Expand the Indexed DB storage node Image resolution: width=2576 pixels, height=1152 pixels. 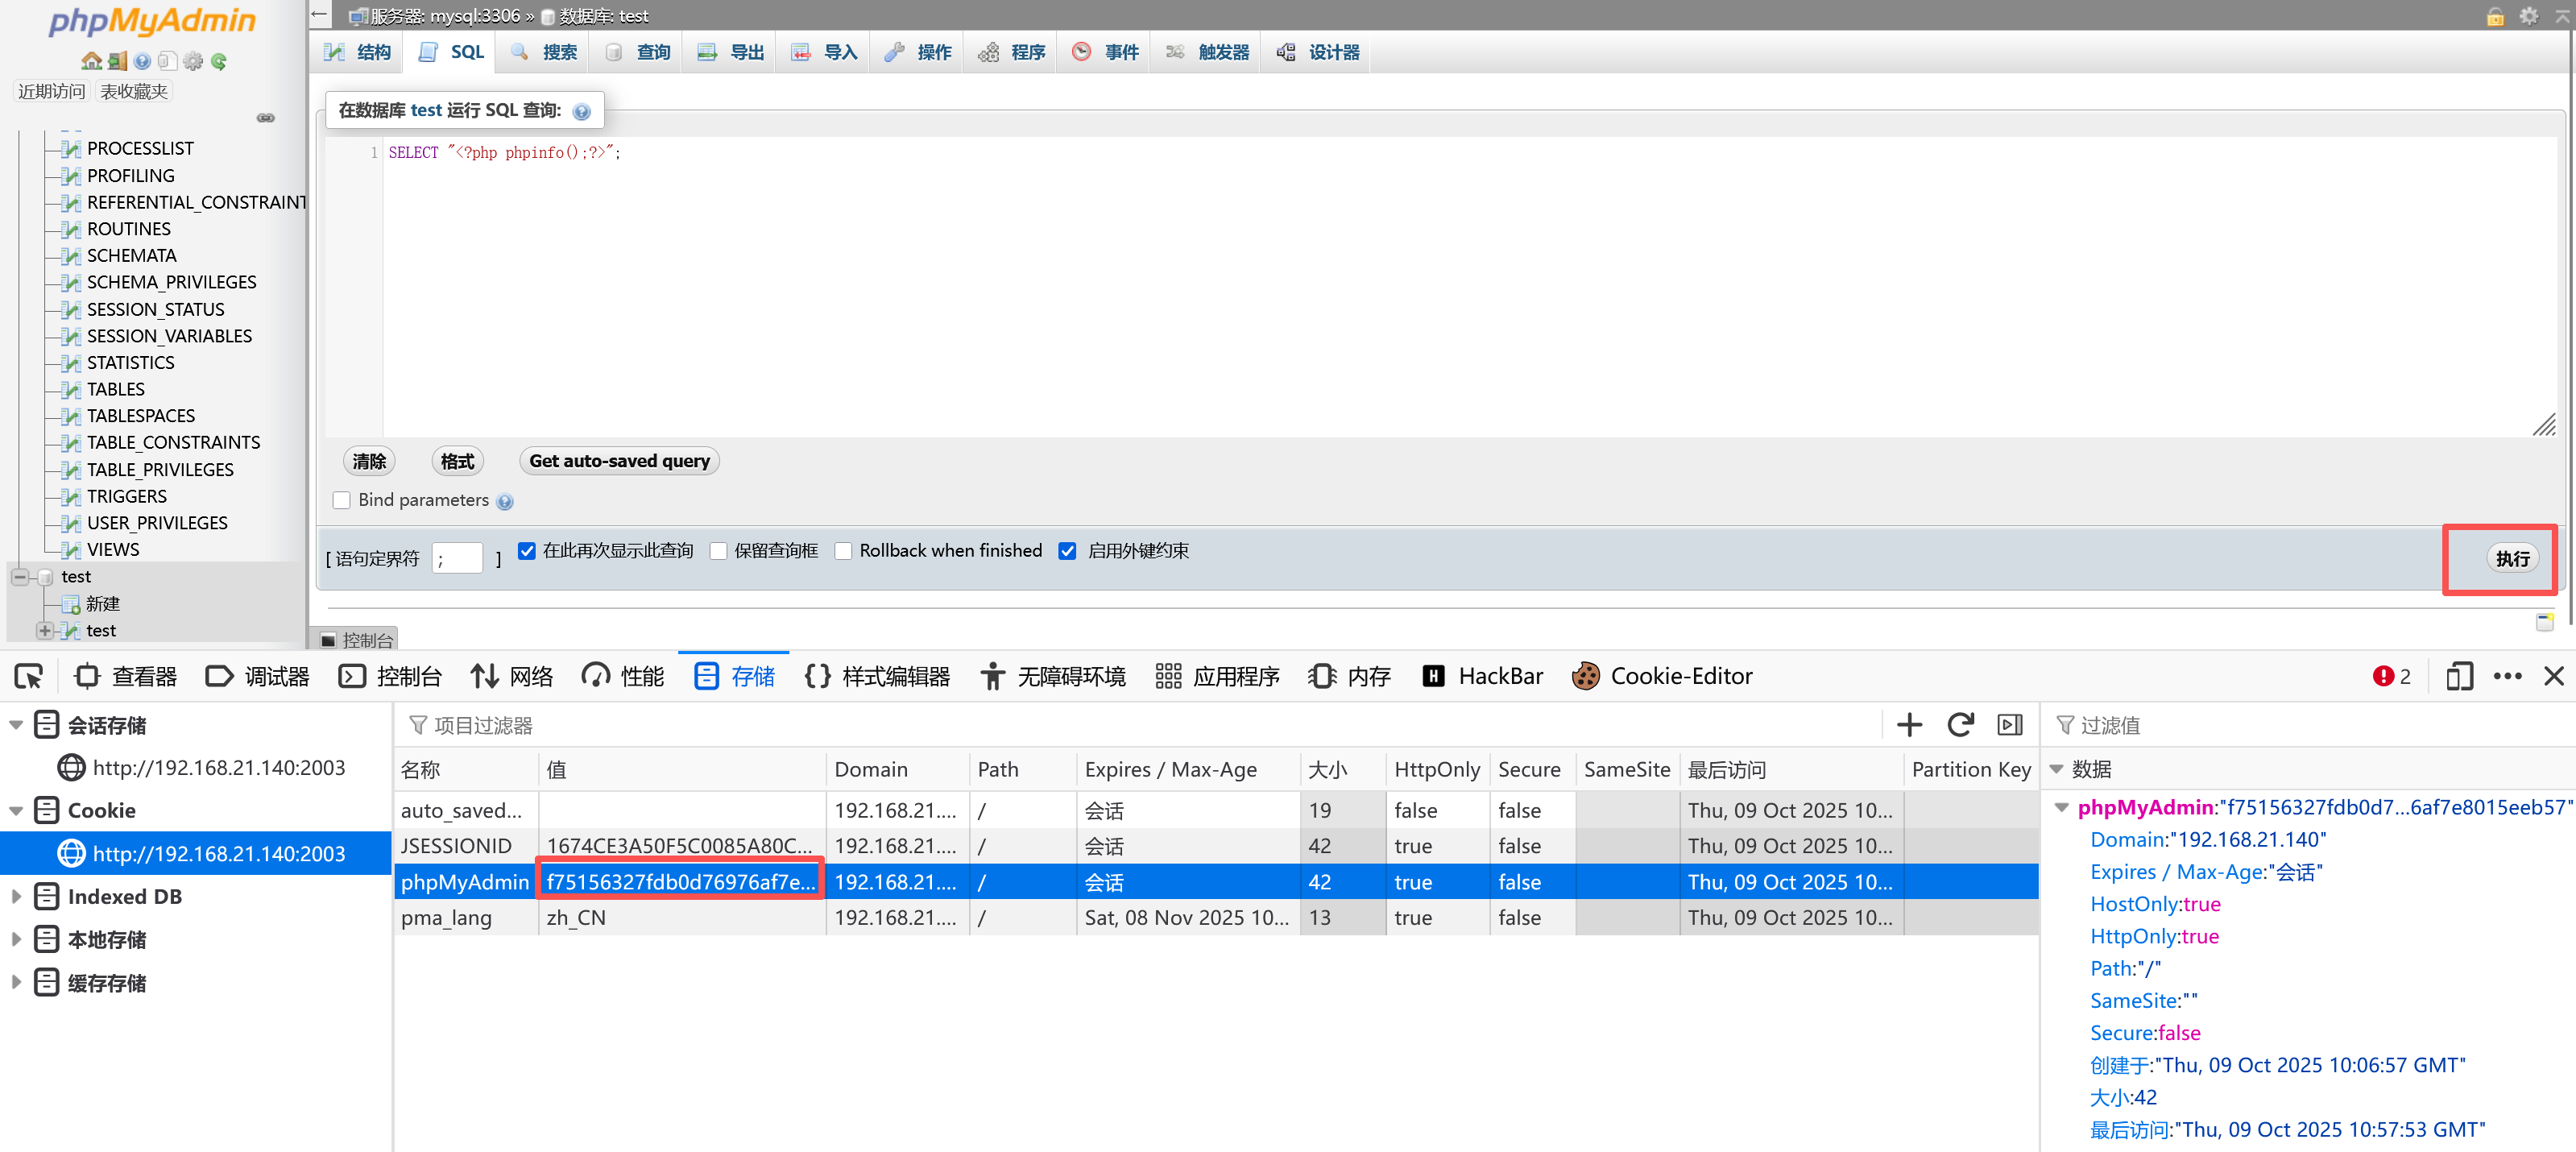click(16, 897)
